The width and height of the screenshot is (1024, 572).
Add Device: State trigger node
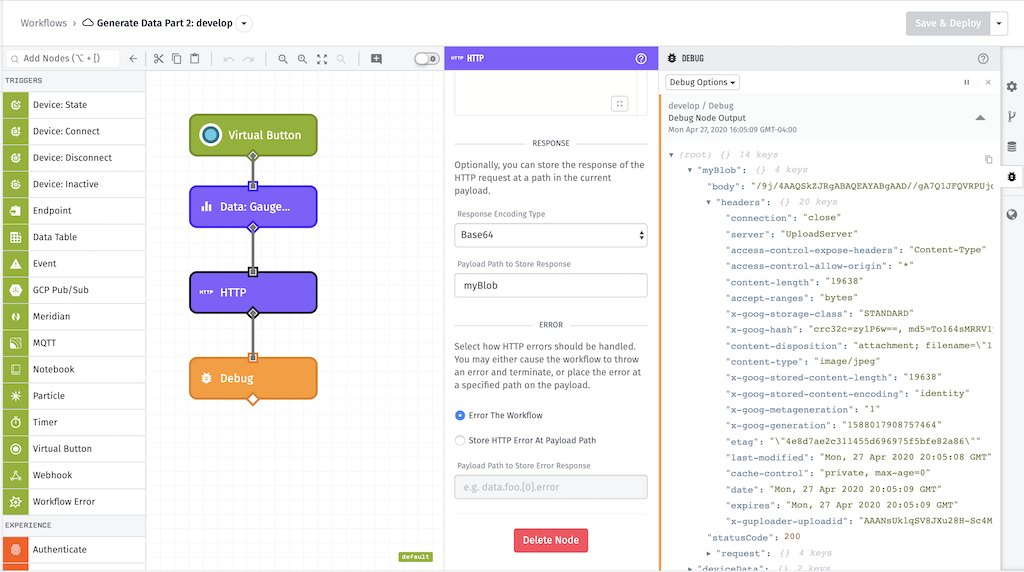pyautogui.click(x=74, y=104)
